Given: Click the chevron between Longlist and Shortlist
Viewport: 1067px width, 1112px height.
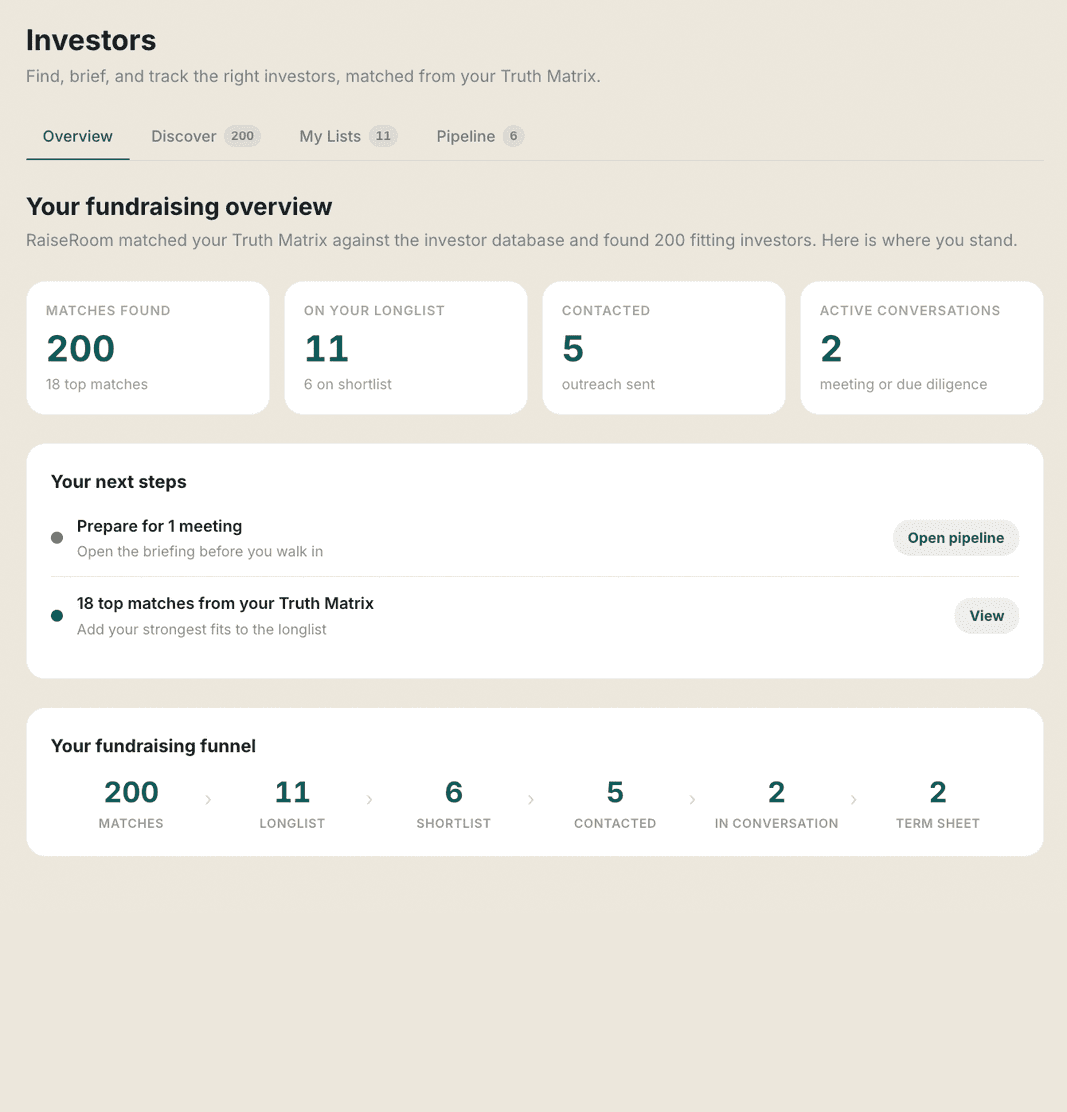Looking at the screenshot, I should 369,800.
